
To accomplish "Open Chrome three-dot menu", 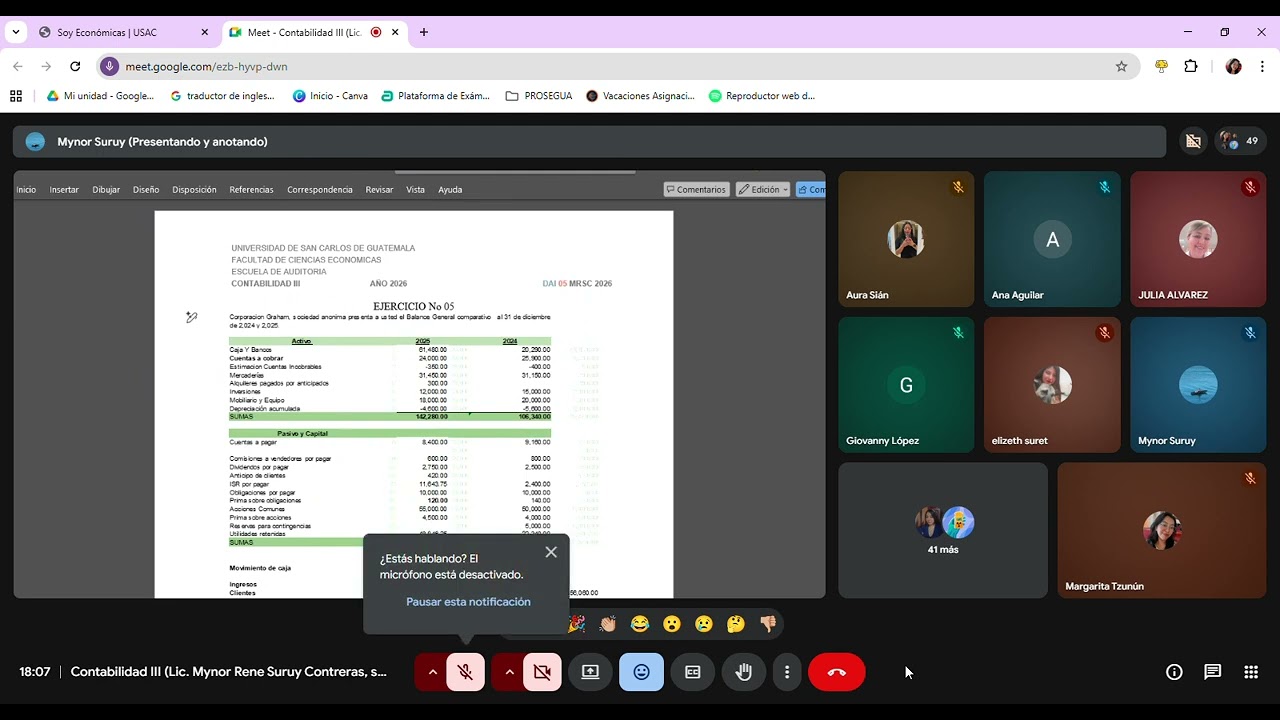I will [x=1264, y=66].
